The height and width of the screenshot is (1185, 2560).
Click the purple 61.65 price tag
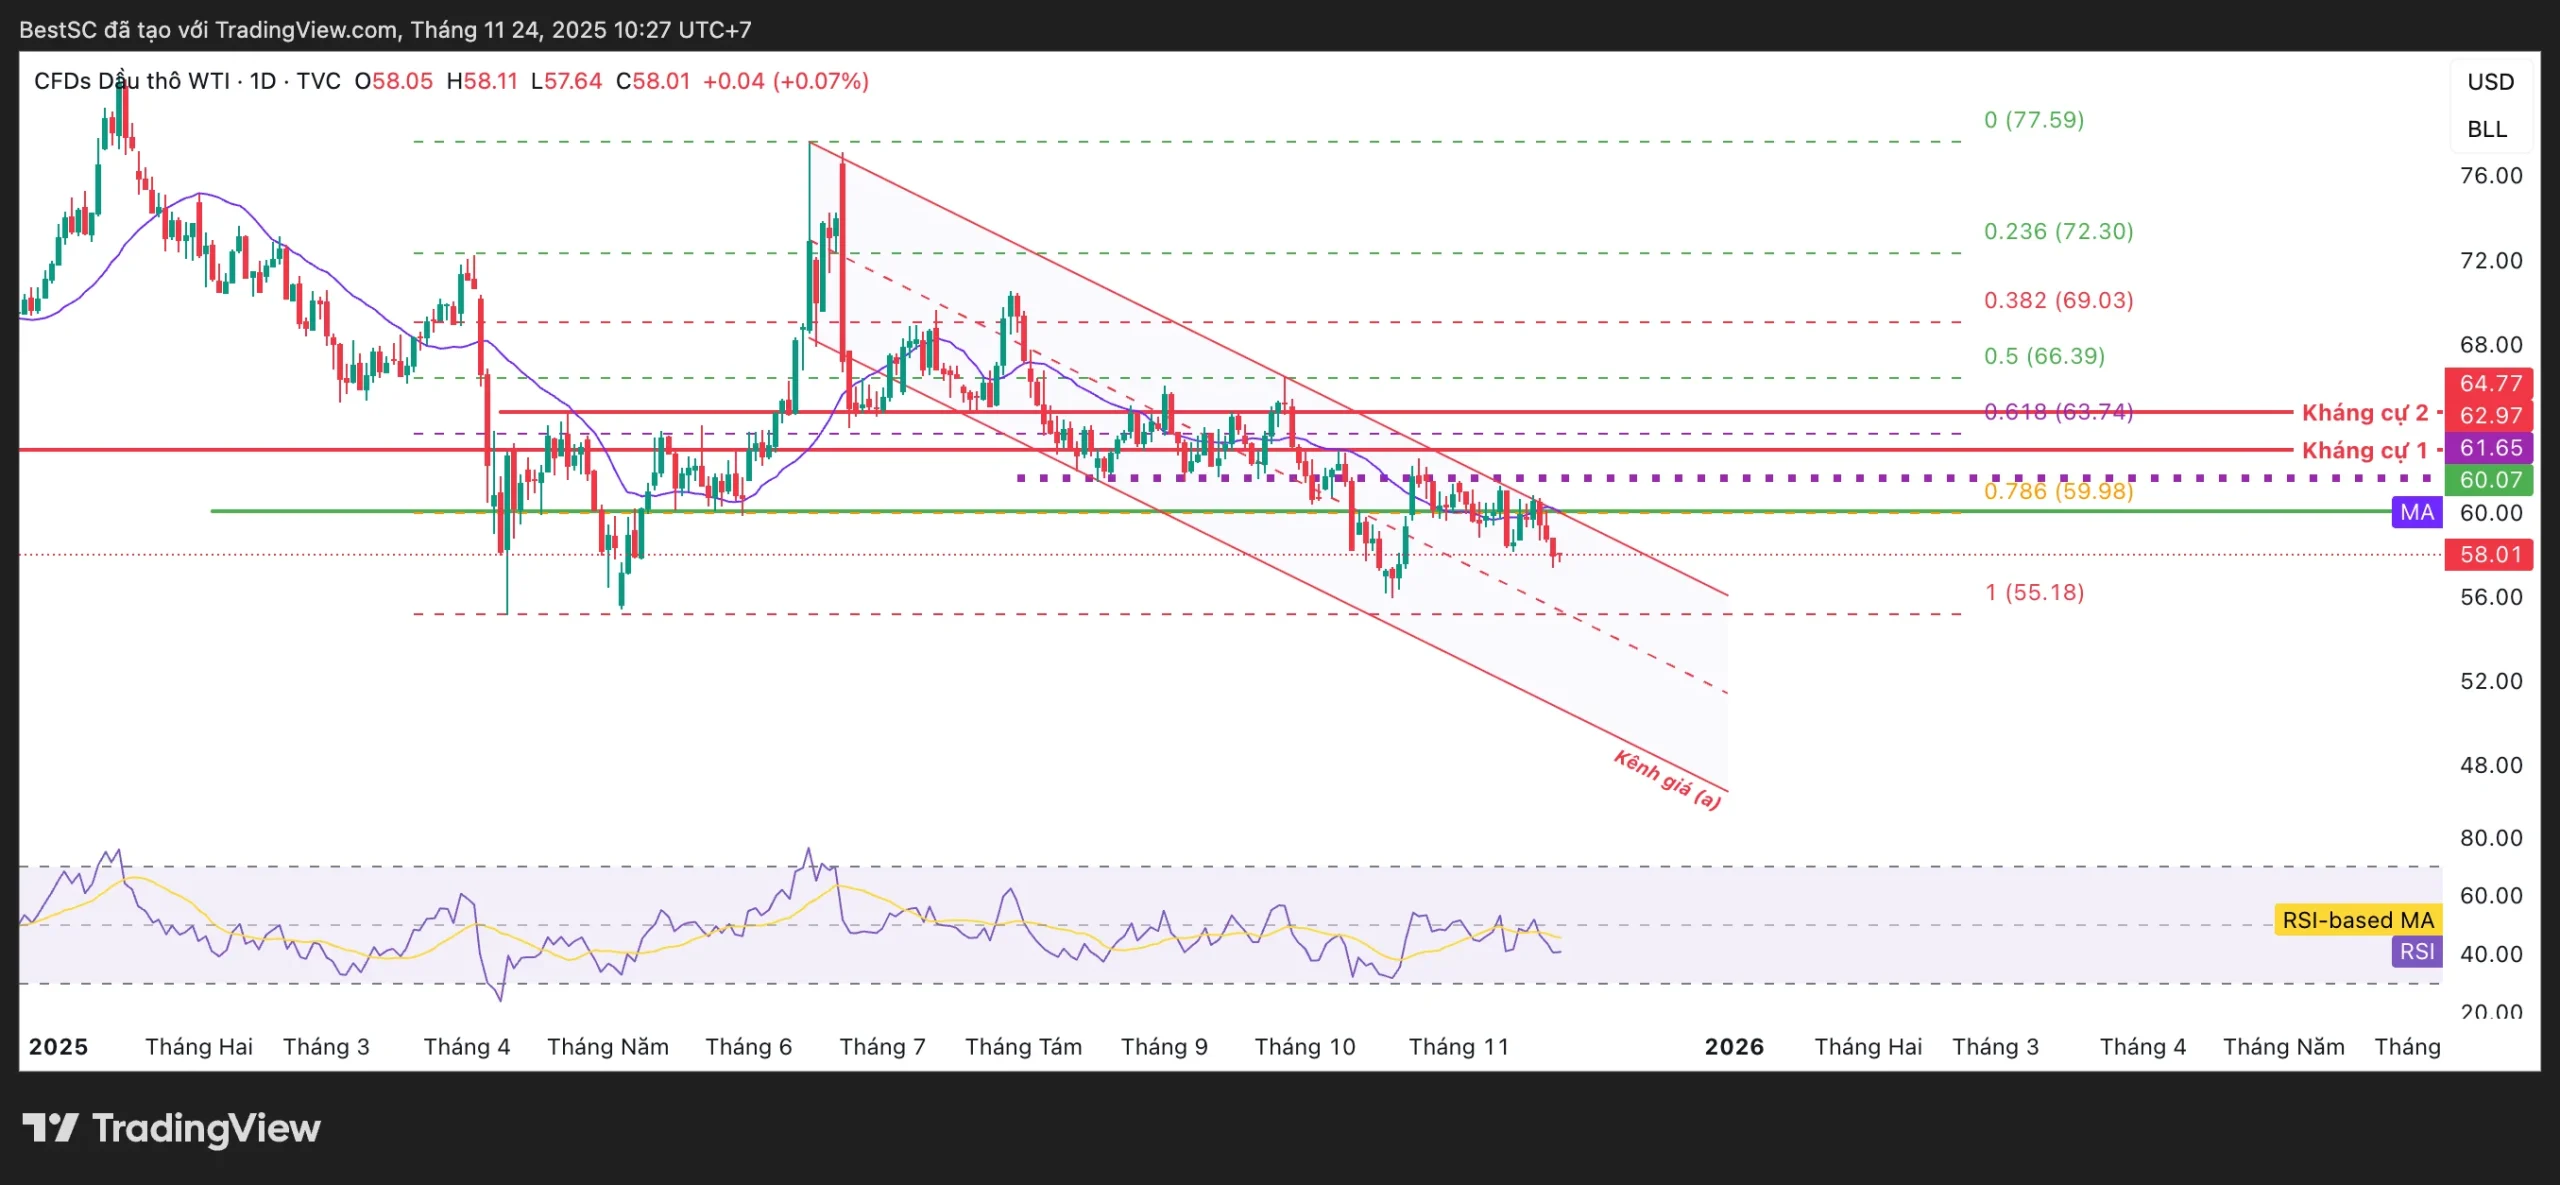pyautogui.click(x=2489, y=448)
